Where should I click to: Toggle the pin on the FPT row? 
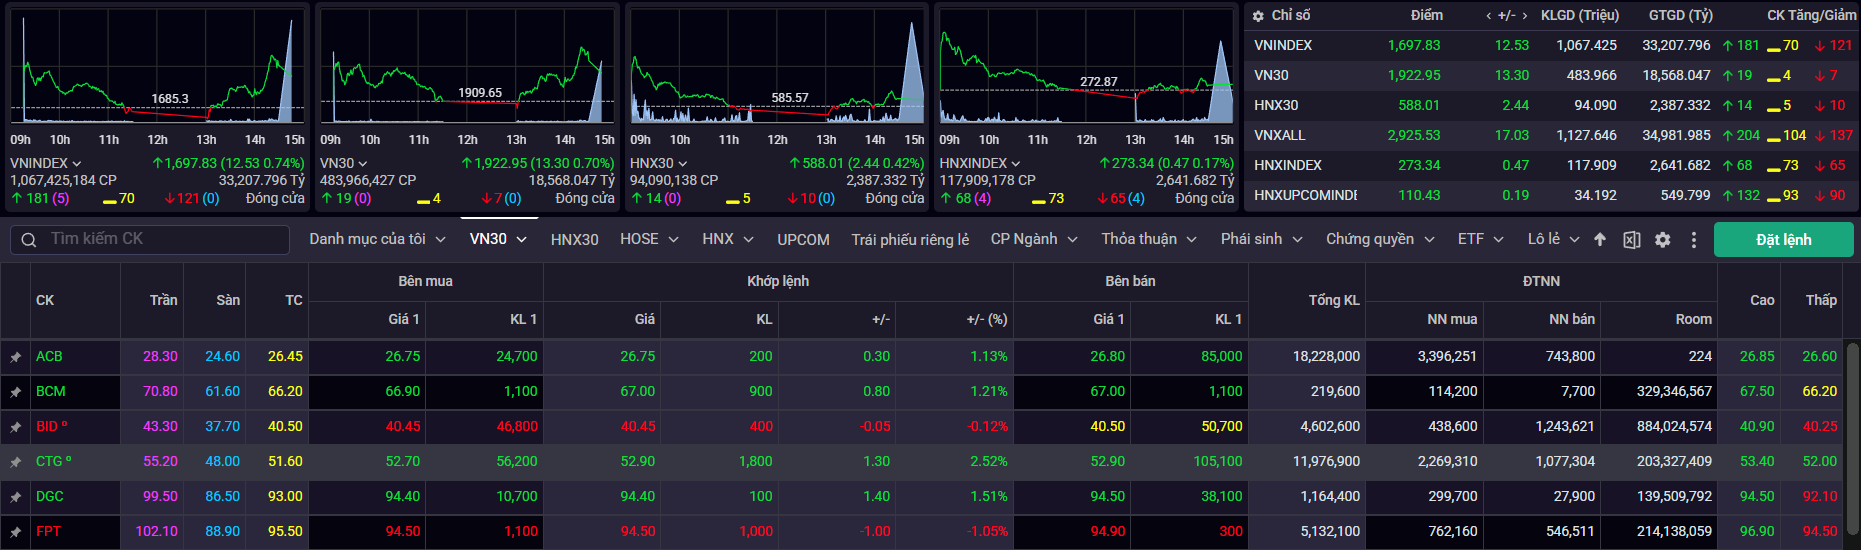coord(16,532)
